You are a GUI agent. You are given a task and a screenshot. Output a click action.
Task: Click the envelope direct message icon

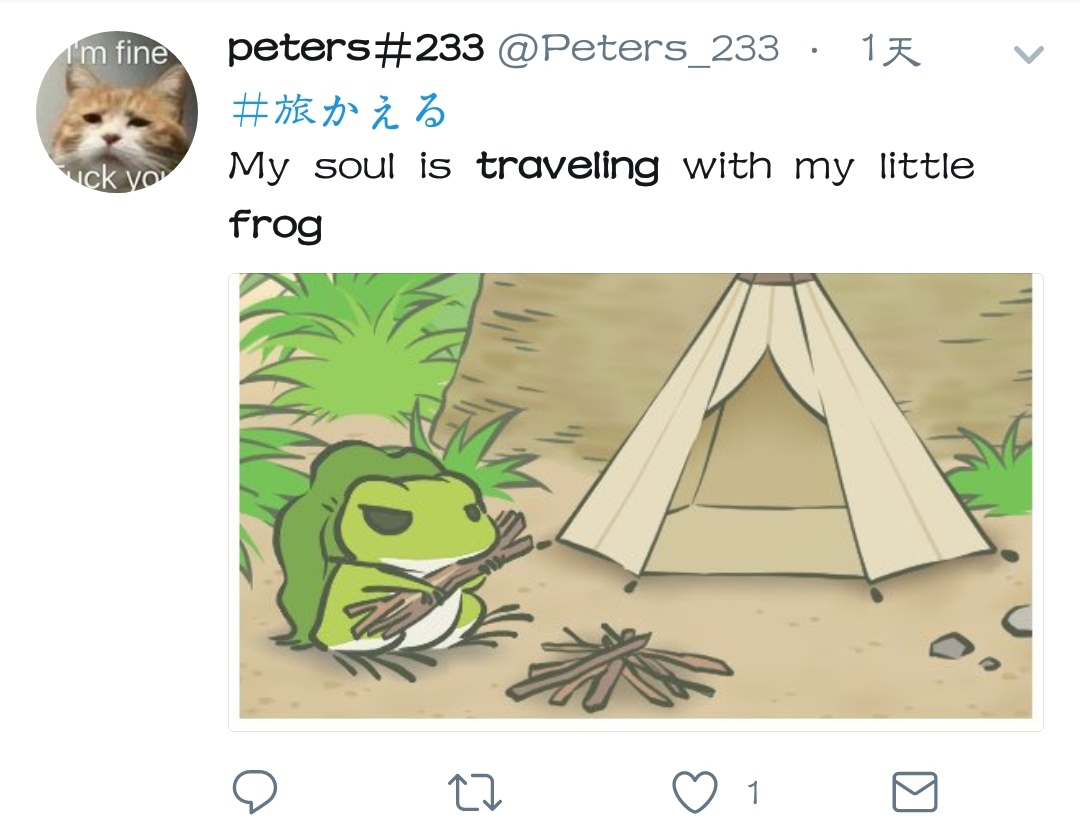coord(914,793)
